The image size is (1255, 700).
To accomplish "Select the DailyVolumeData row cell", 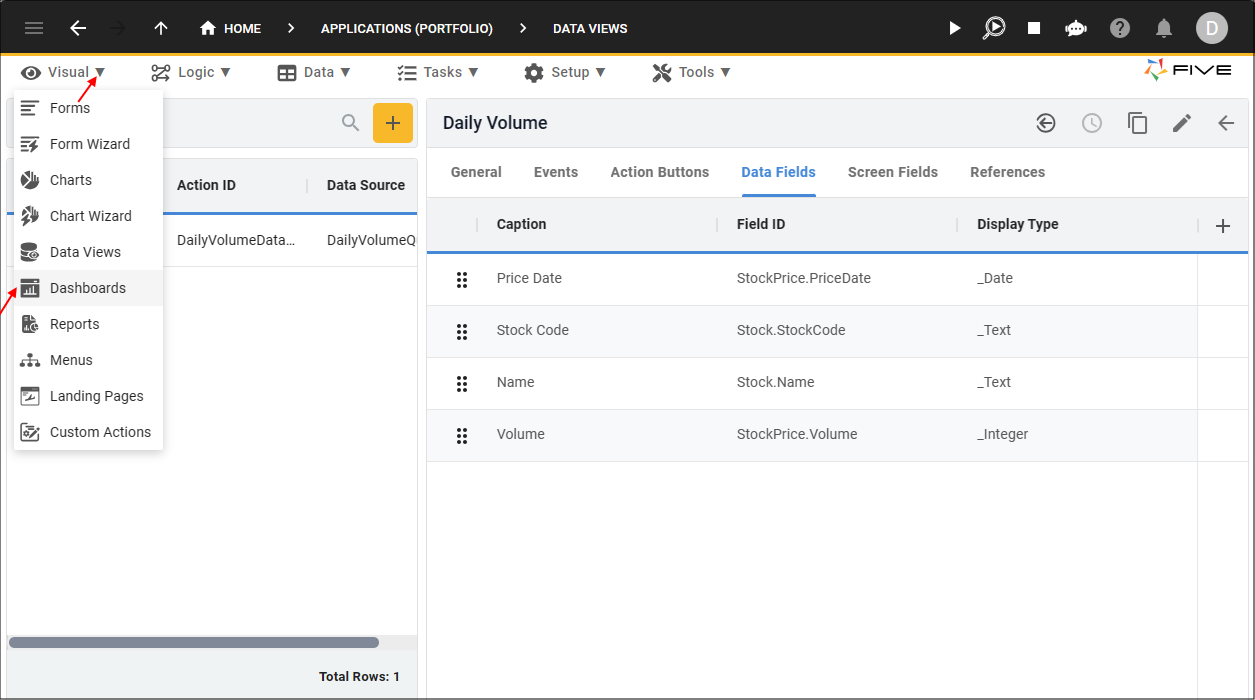I will click(236, 240).
